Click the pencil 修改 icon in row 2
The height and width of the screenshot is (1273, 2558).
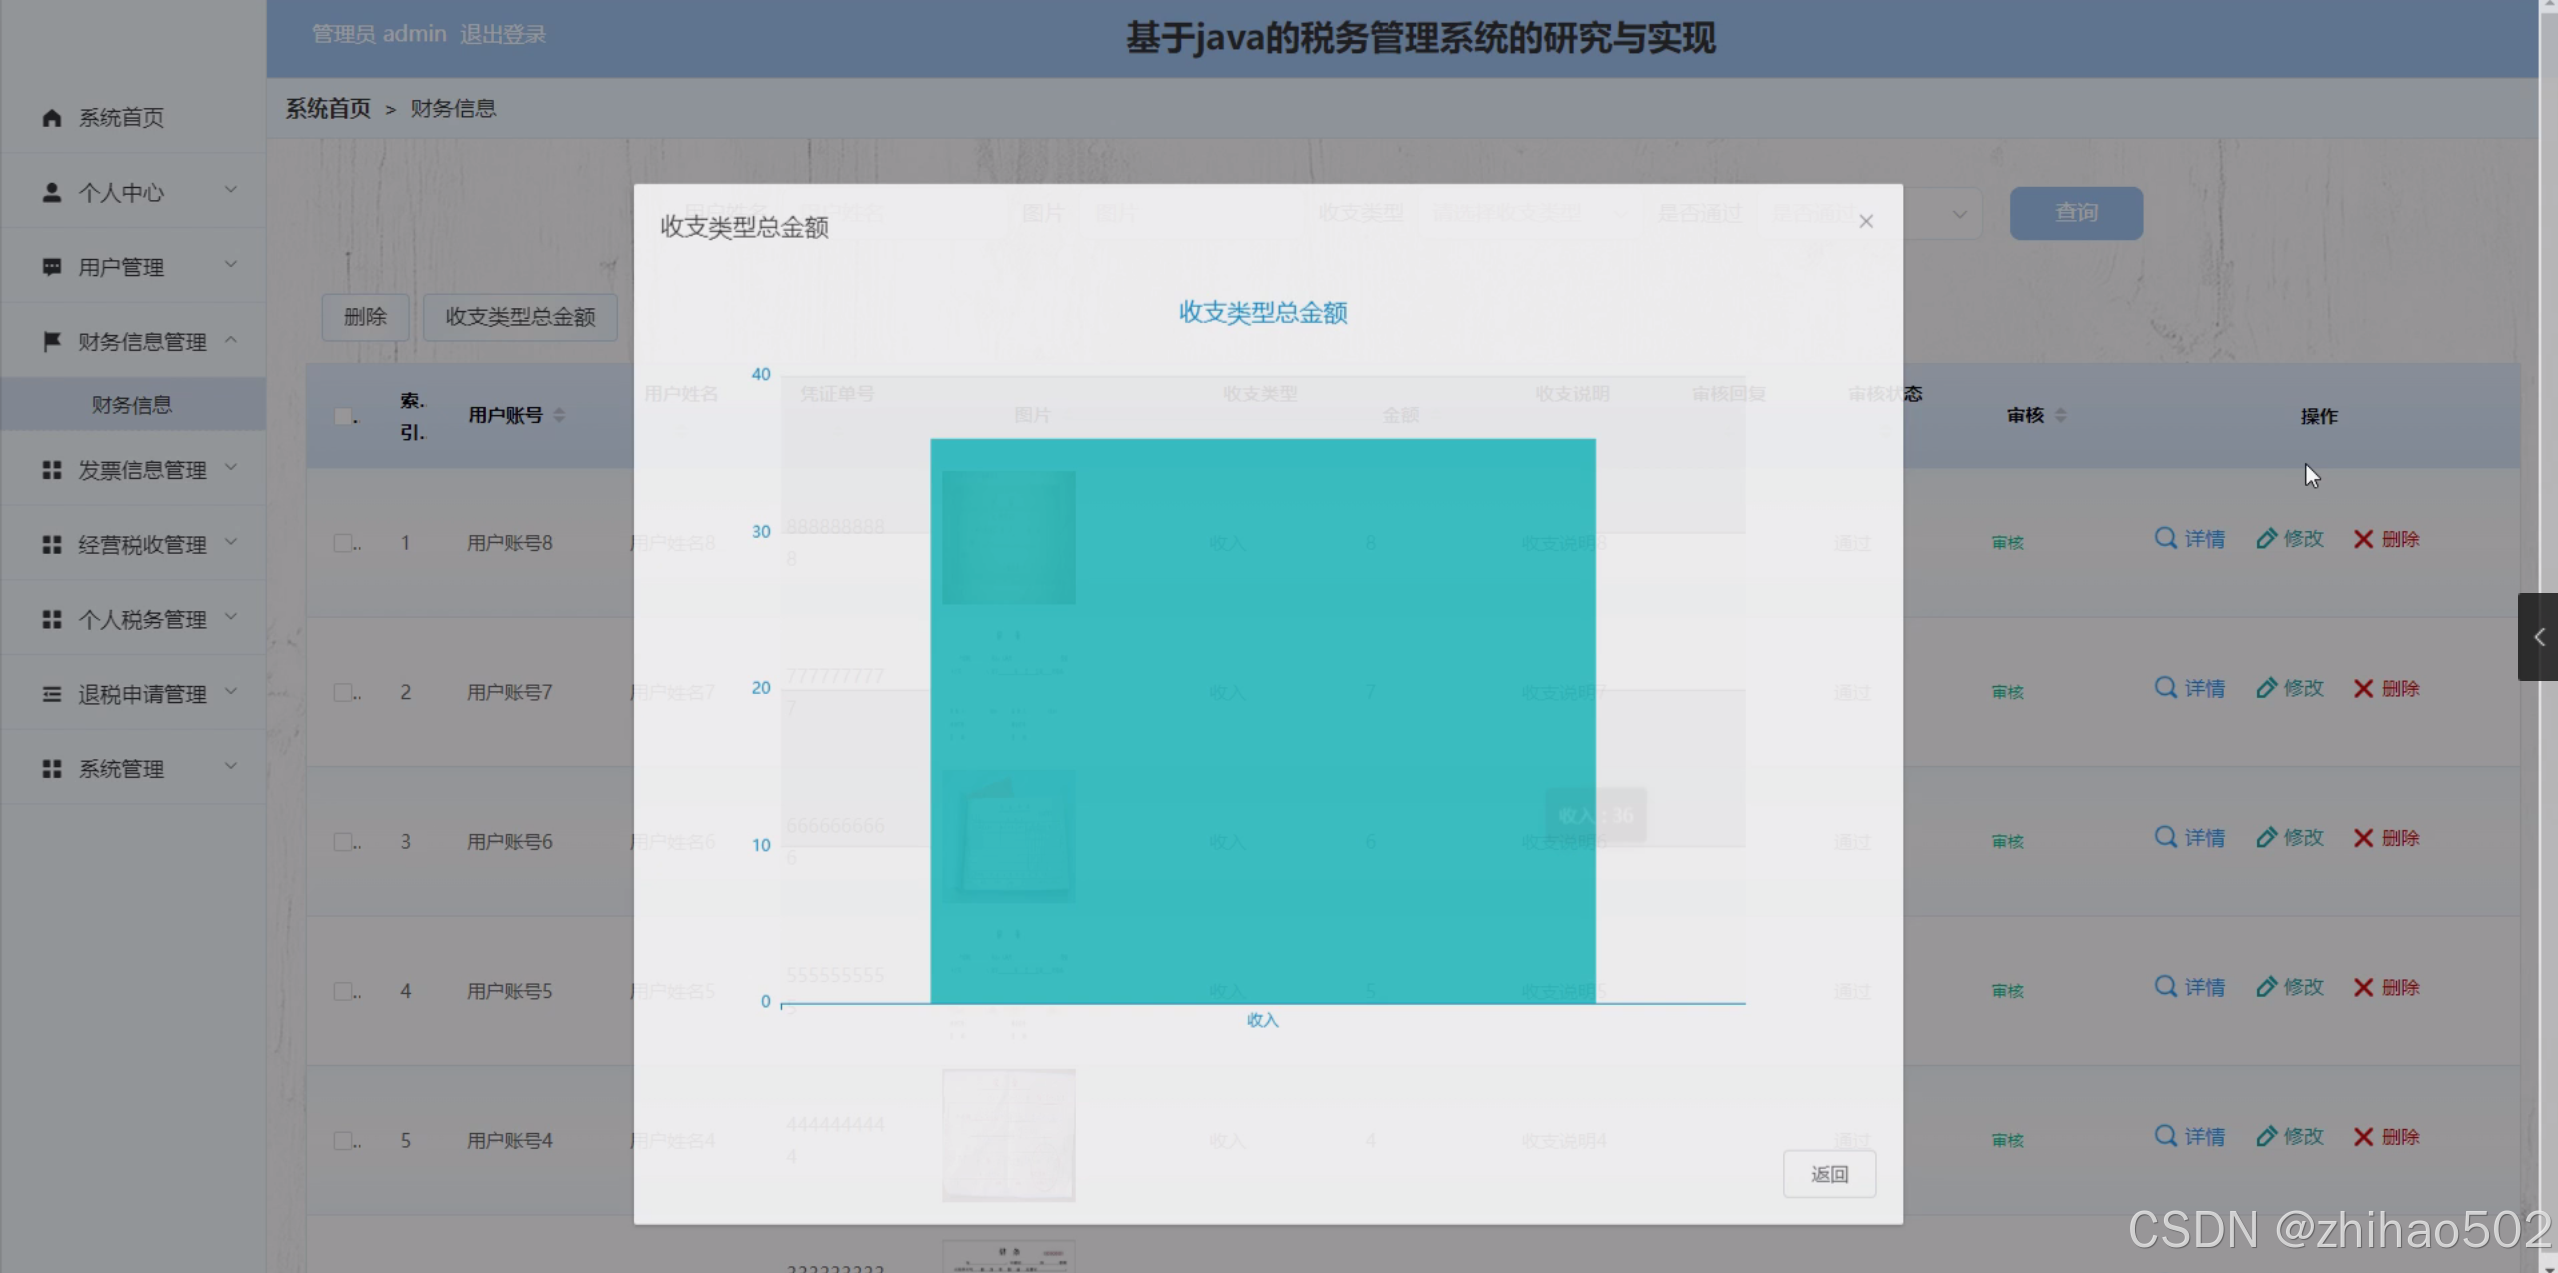[x=2266, y=688]
